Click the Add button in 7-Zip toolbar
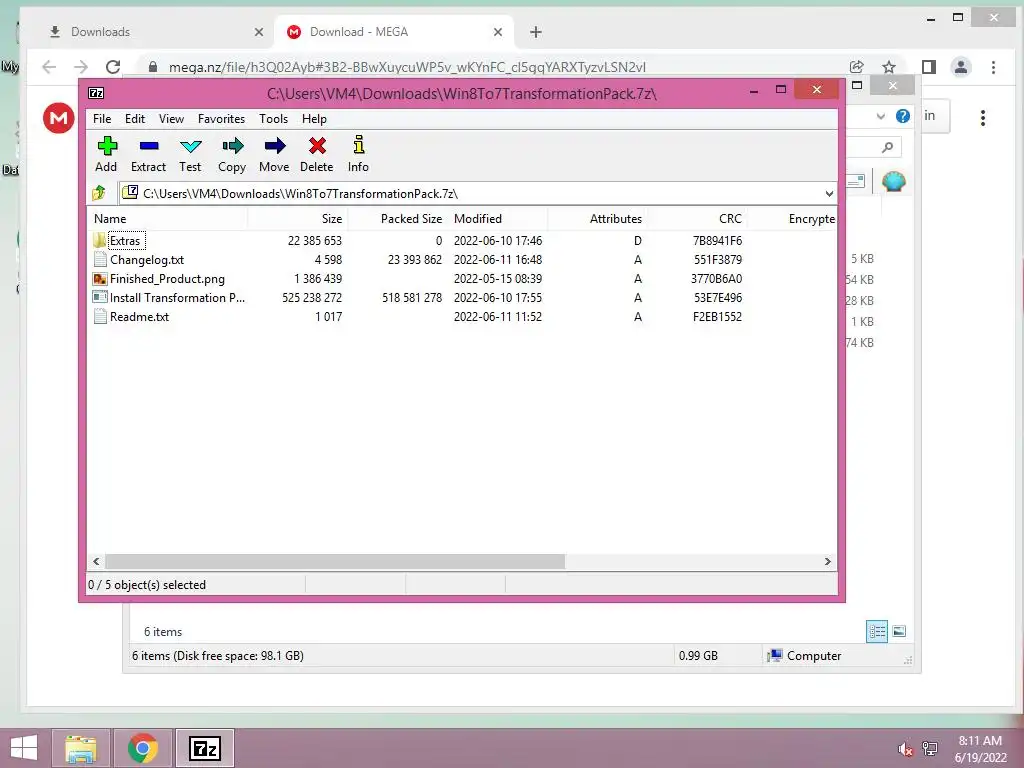The image size is (1024, 768). [x=106, y=154]
